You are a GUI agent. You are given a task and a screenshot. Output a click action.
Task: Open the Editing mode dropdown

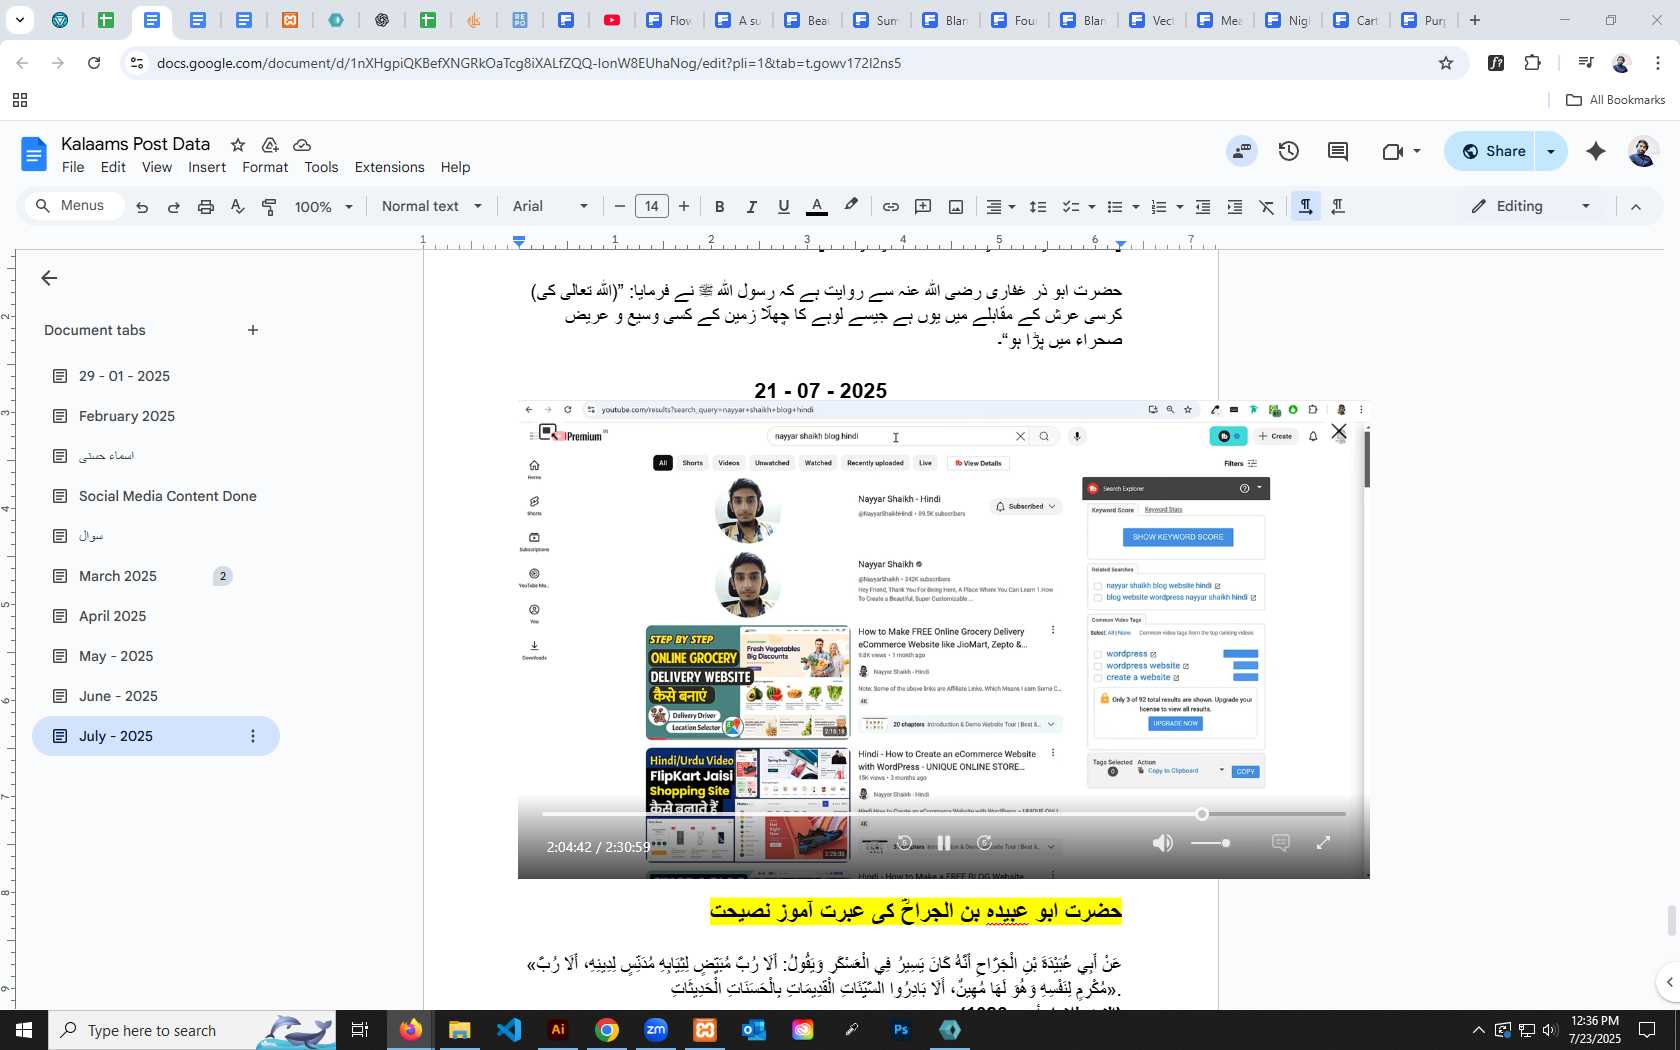pos(1530,207)
